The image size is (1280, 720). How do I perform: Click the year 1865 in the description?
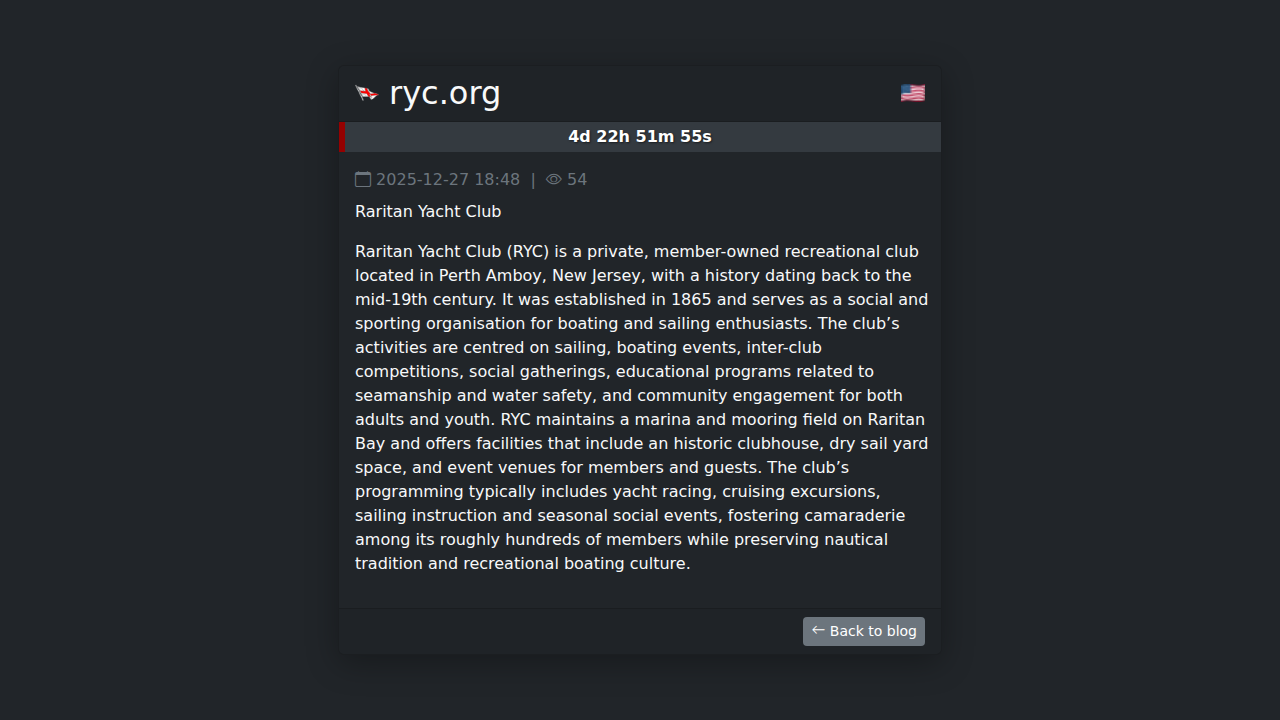coord(691,300)
